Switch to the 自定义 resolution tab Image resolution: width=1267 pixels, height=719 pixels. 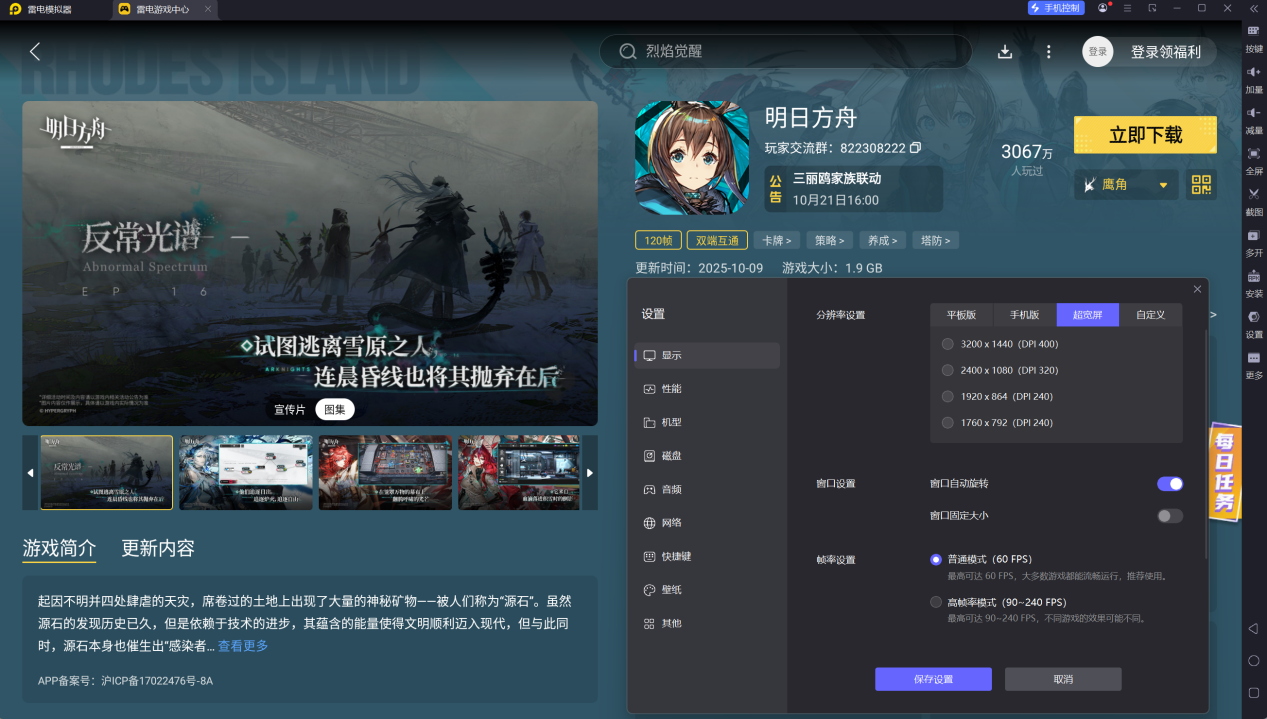point(1150,314)
